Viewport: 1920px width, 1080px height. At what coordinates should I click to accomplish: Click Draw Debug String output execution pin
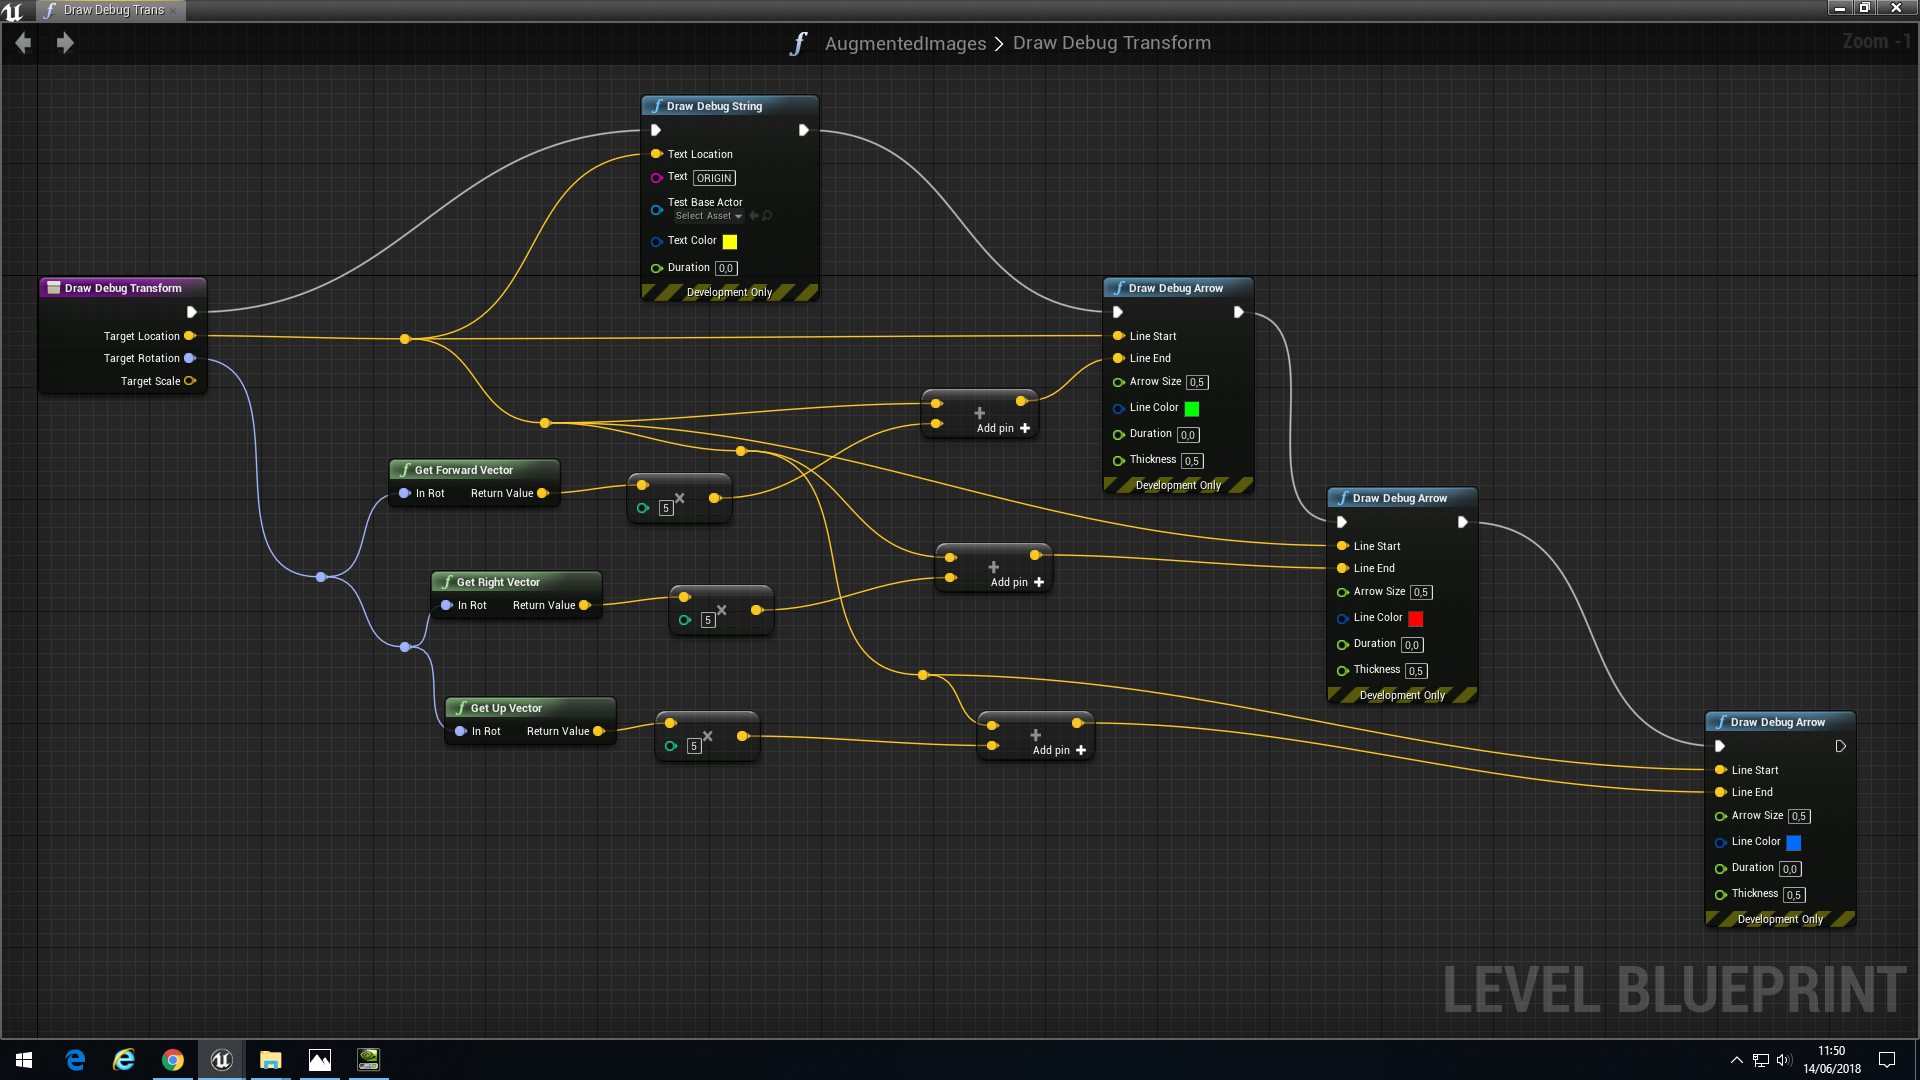(803, 130)
